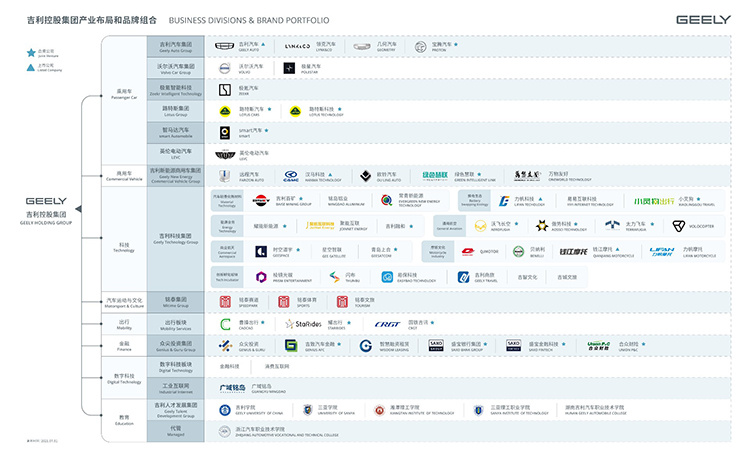Click the Listed Company triangle legend icon
The height and width of the screenshot is (455, 750).
(31, 67)
